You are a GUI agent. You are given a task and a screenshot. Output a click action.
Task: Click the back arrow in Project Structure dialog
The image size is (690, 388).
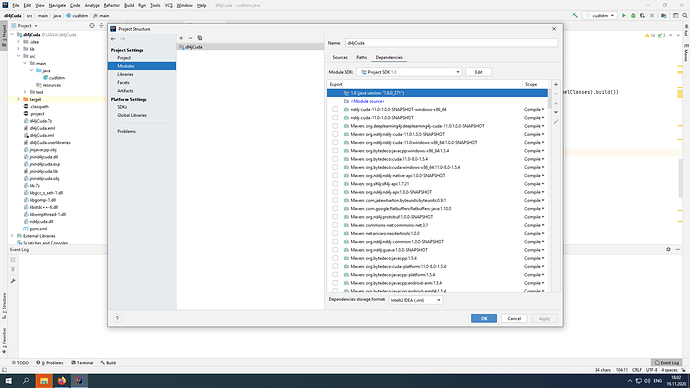114,39
